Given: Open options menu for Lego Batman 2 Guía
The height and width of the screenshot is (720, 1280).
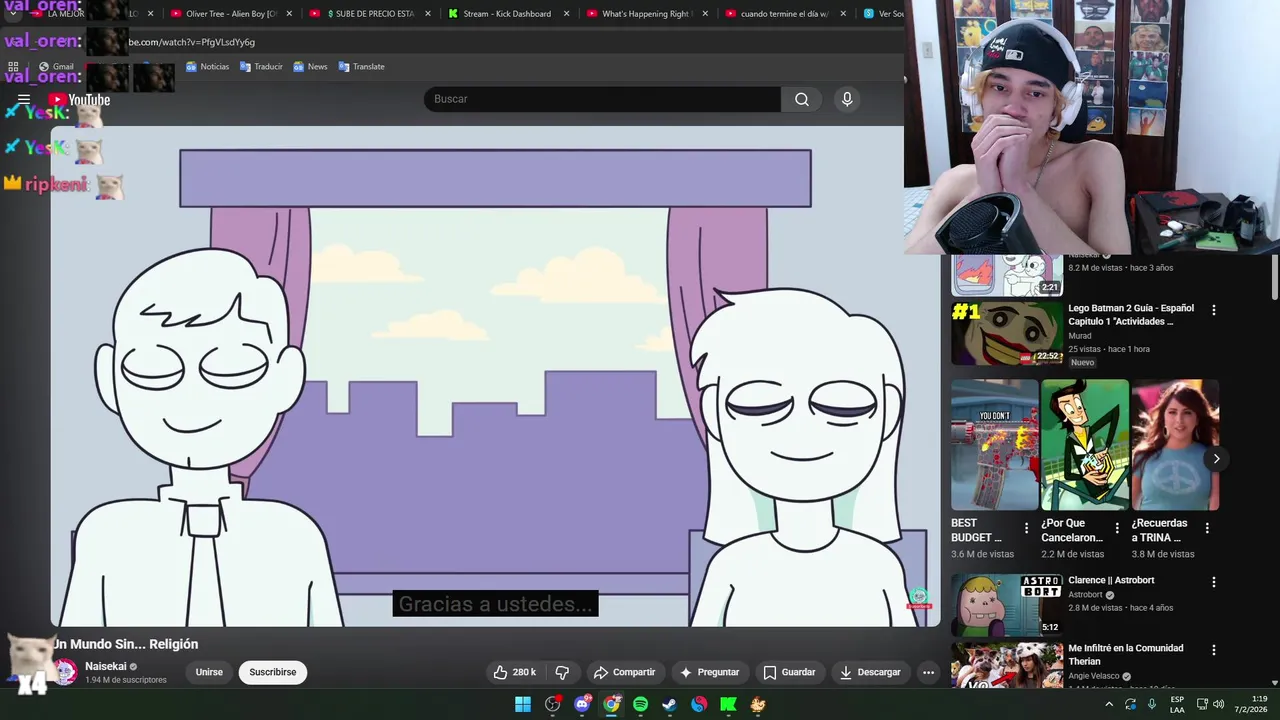Looking at the screenshot, I should [1214, 310].
